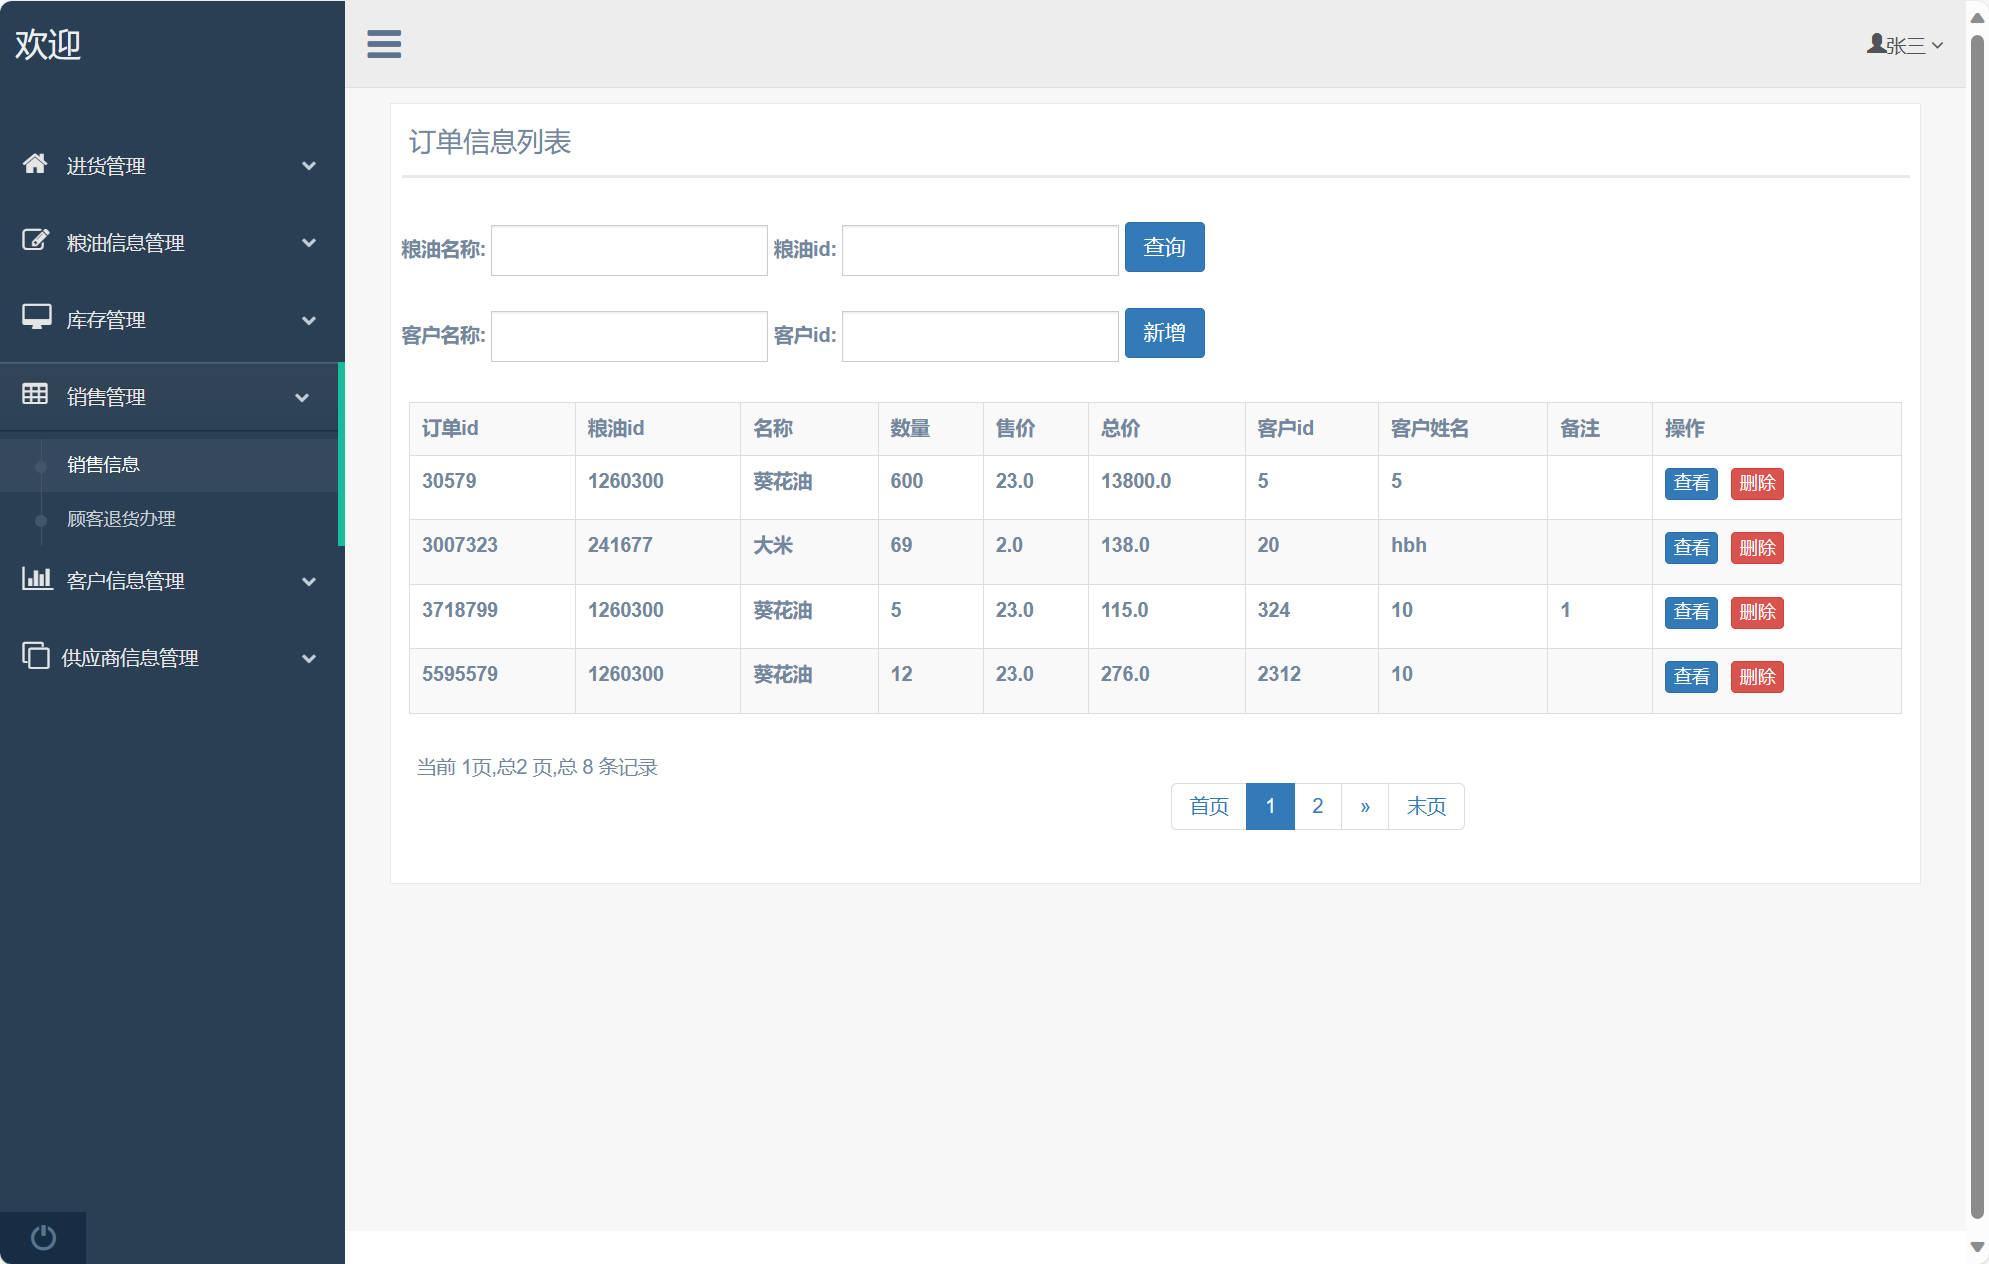The width and height of the screenshot is (1989, 1264).
Task: Delete order 3007323 using 删除
Action: point(1756,548)
